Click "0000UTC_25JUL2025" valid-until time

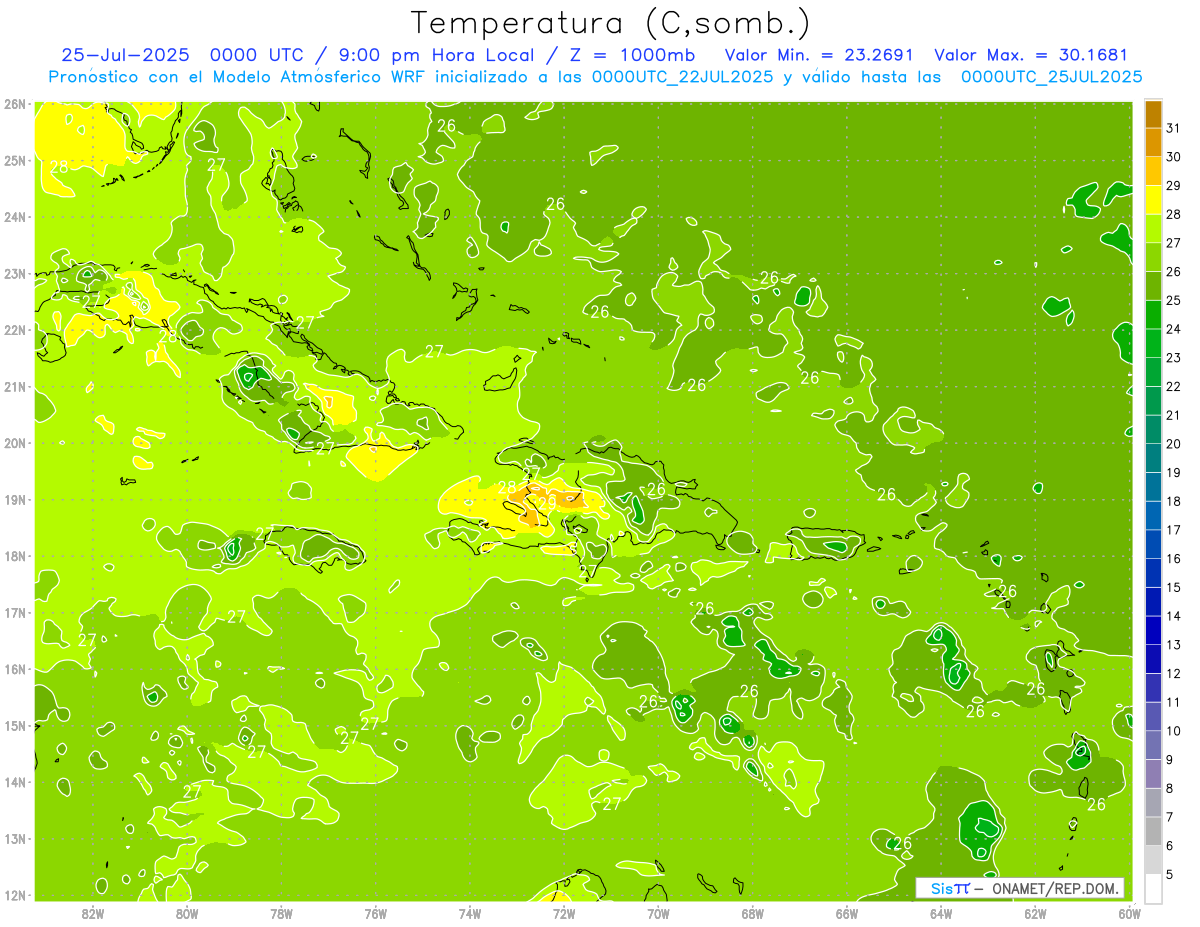[1051, 77]
